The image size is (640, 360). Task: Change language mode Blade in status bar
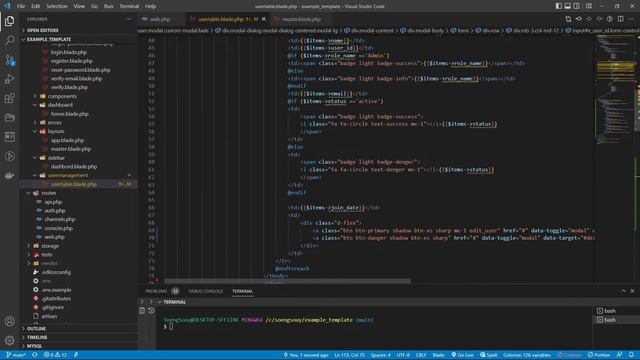pos(438,355)
